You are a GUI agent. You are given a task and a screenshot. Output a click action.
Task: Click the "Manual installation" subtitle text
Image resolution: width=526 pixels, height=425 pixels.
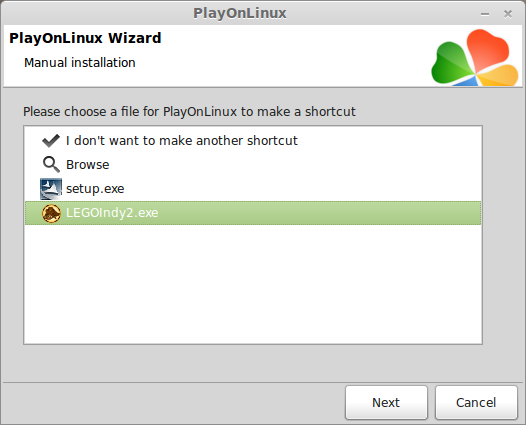(x=80, y=63)
